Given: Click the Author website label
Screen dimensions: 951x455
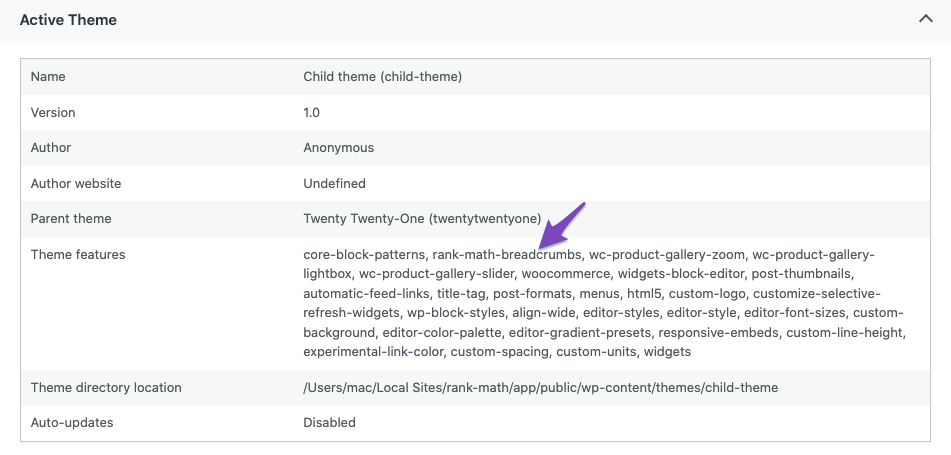Looking at the screenshot, I should point(76,183).
